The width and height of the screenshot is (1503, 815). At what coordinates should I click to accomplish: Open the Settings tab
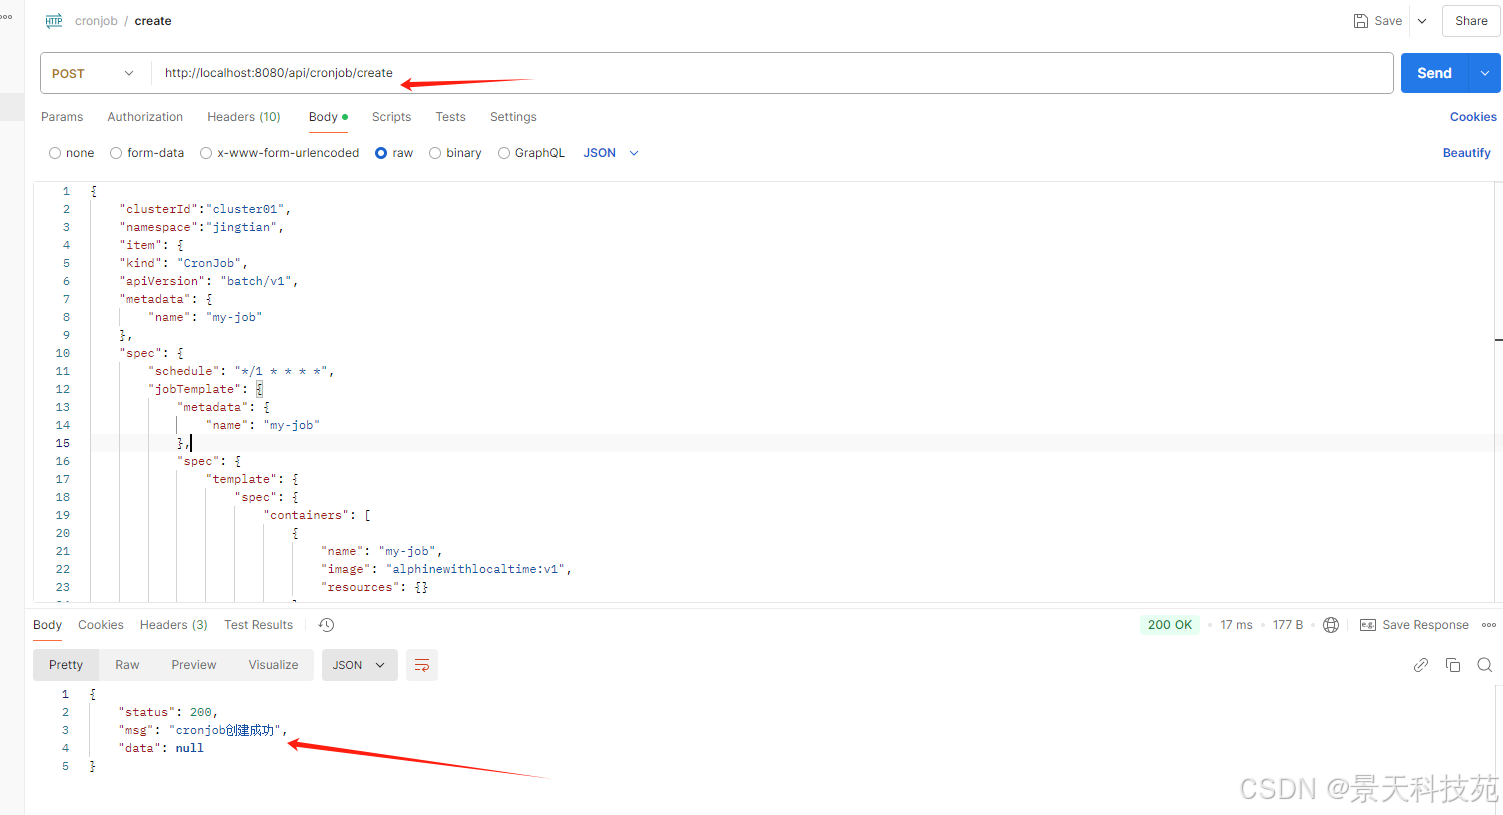(513, 117)
